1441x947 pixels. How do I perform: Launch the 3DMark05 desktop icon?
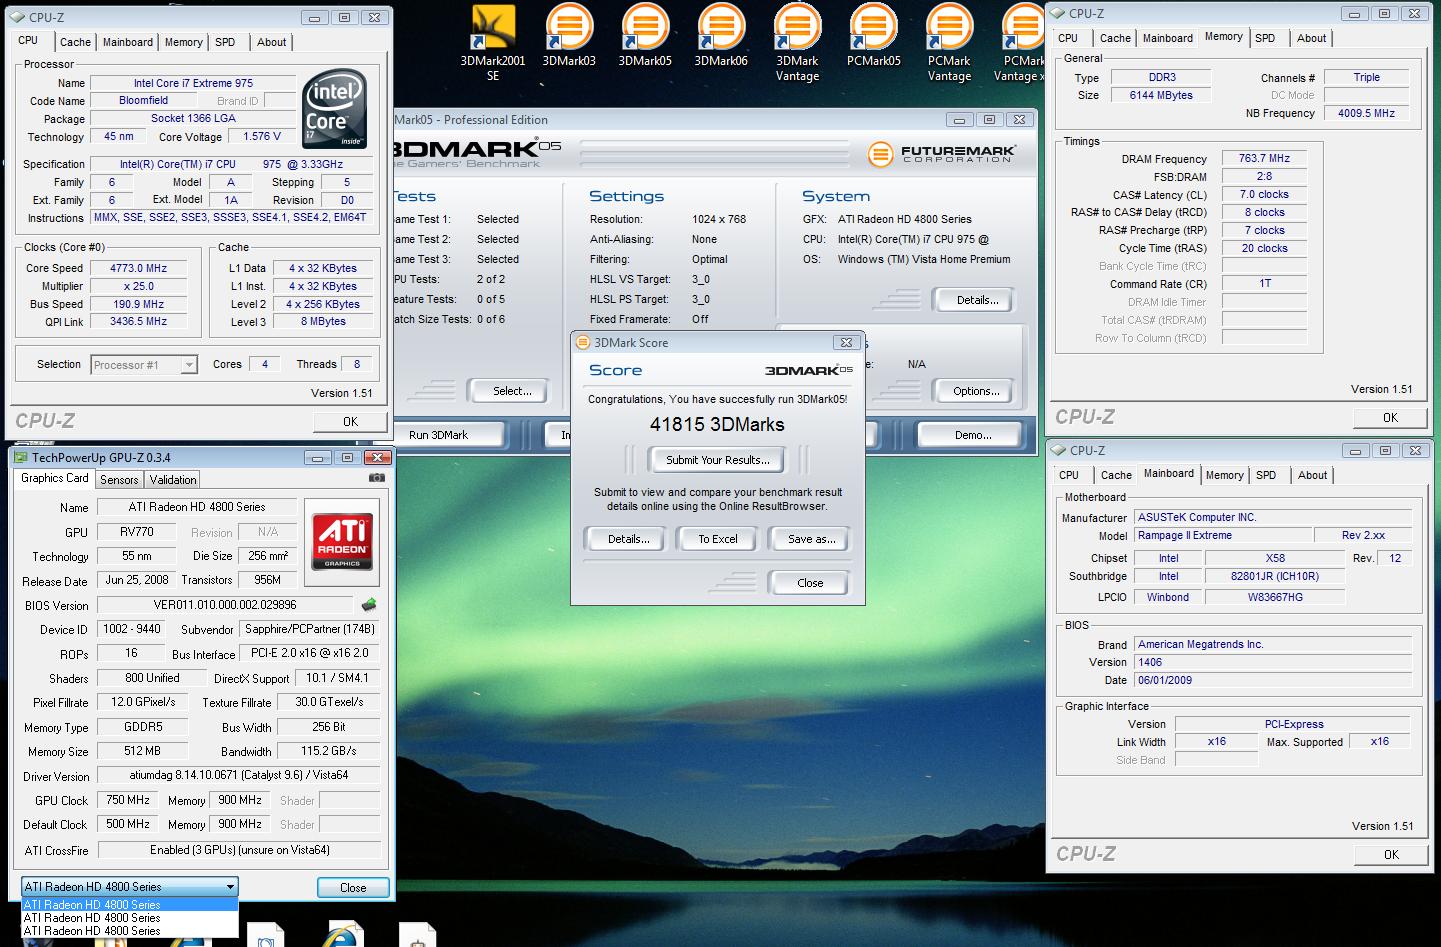point(645,35)
